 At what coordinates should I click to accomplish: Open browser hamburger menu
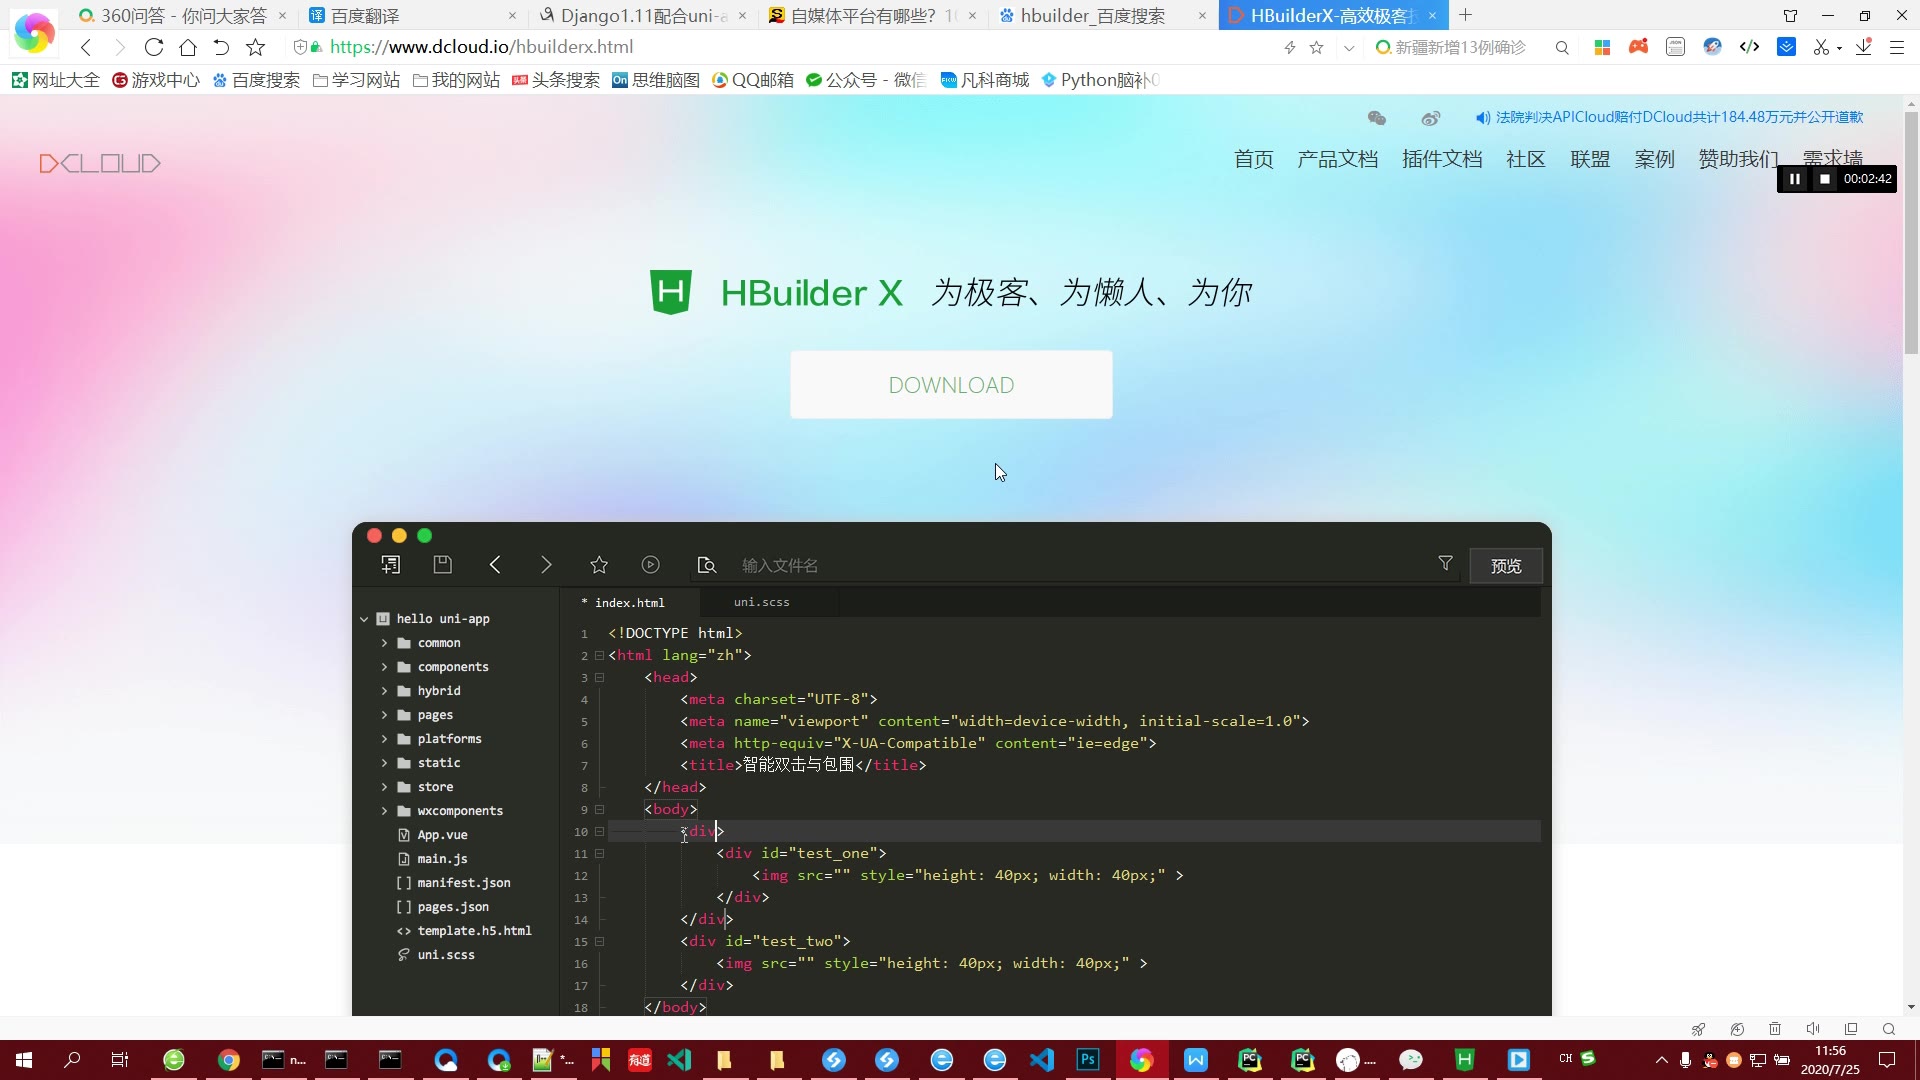[x=1896, y=47]
